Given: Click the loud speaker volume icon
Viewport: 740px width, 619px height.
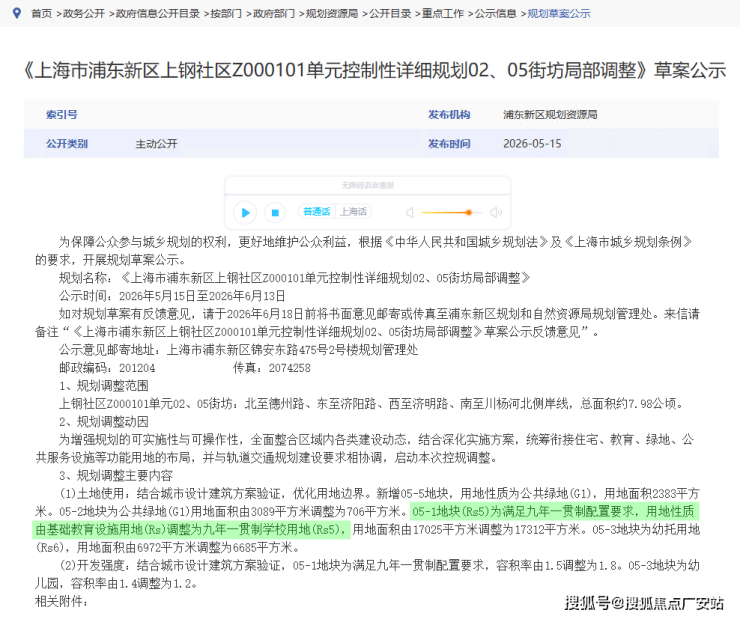Looking at the screenshot, I should click(x=496, y=213).
